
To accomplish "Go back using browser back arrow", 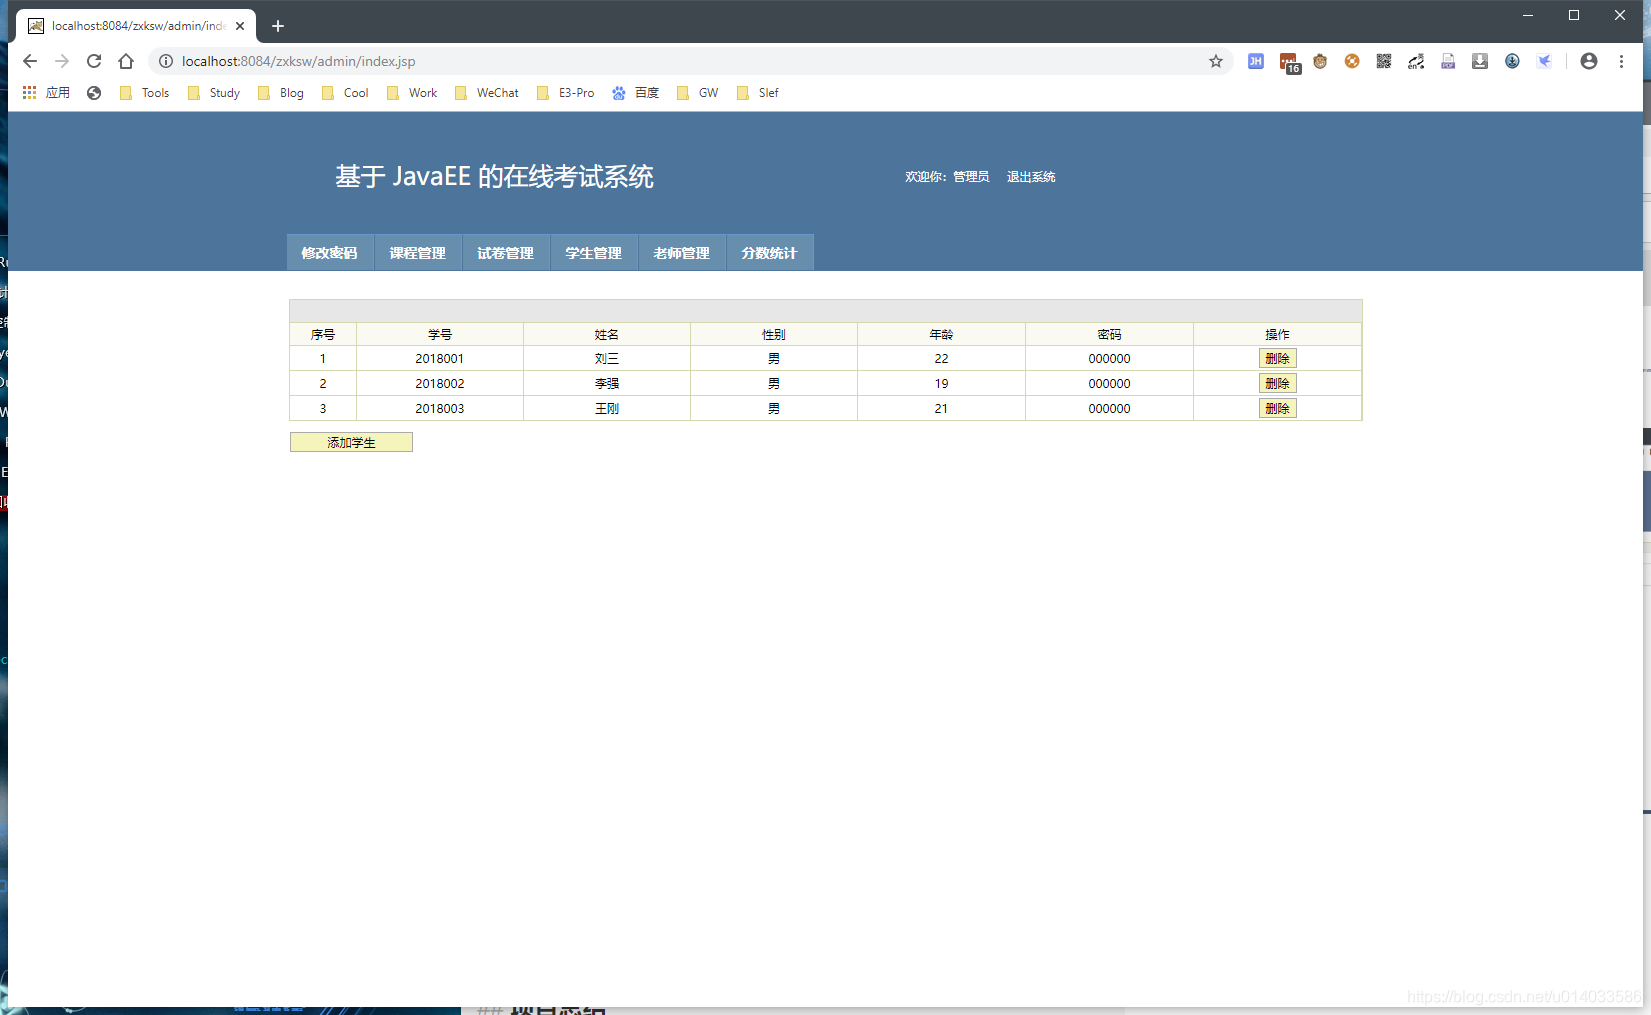I will 30,61.
